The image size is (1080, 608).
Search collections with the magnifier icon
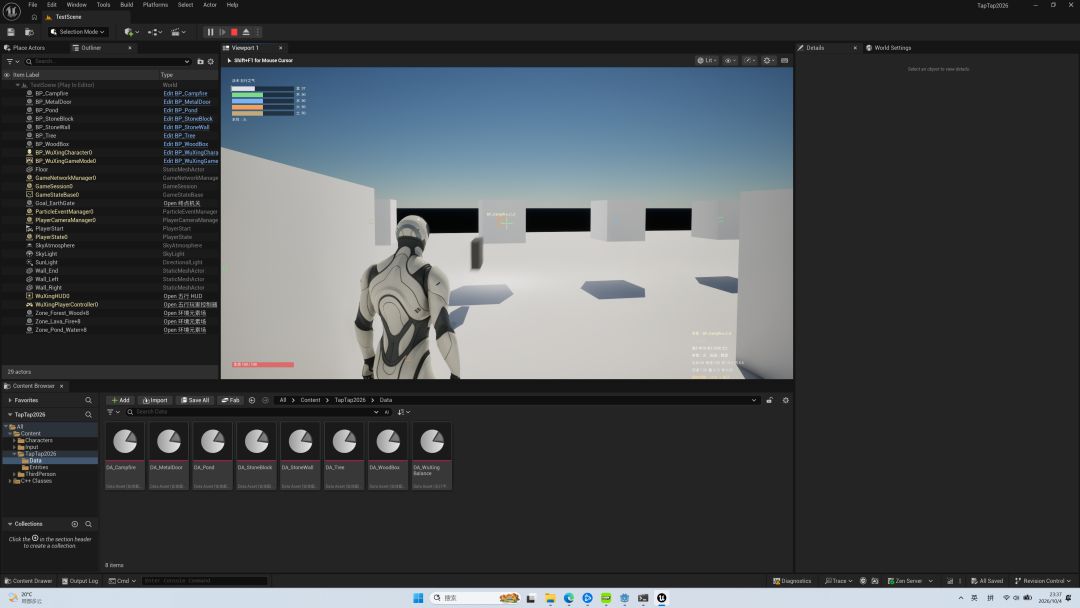[x=88, y=524]
